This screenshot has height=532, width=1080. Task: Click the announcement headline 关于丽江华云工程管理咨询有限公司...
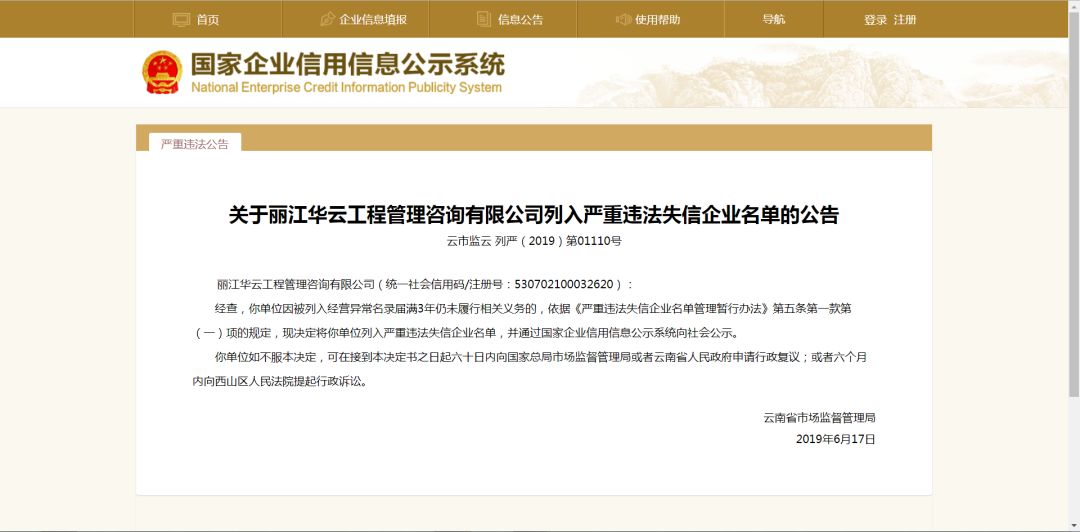tap(534, 215)
